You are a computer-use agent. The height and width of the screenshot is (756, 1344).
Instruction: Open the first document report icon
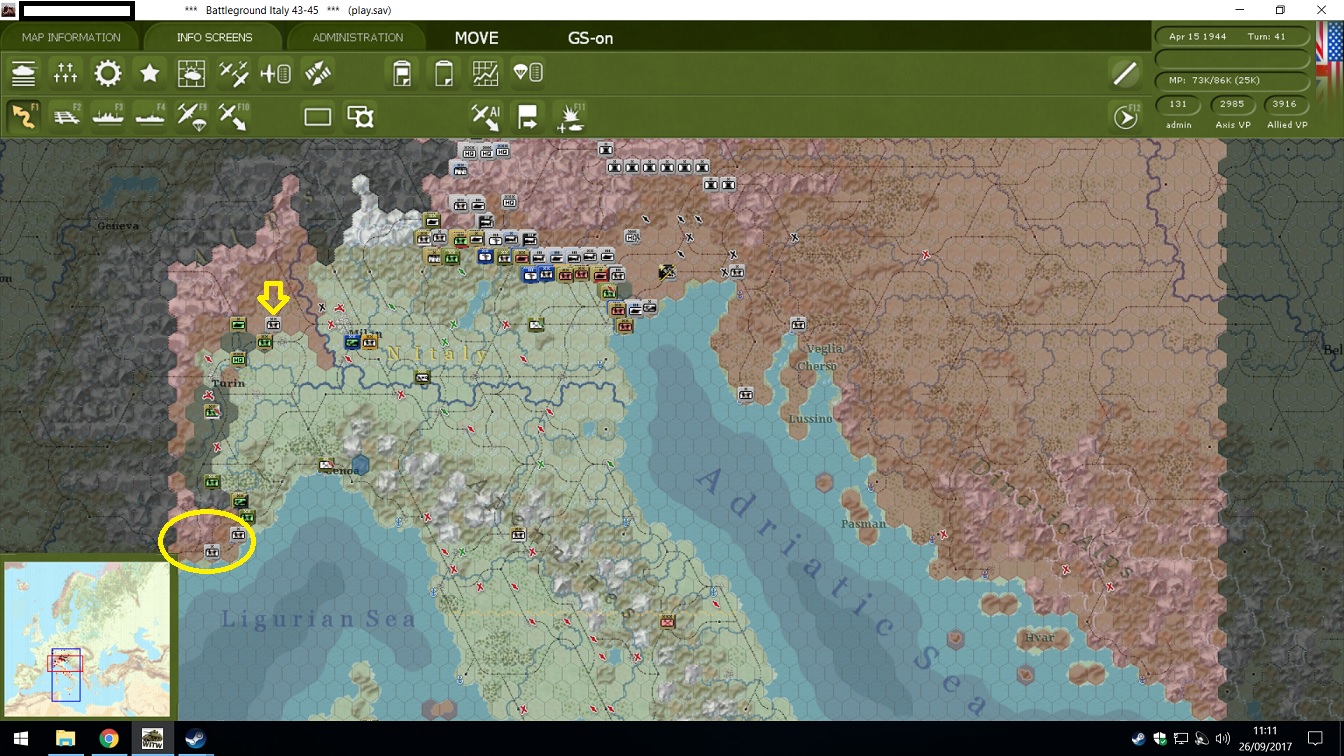click(x=402, y=73)
